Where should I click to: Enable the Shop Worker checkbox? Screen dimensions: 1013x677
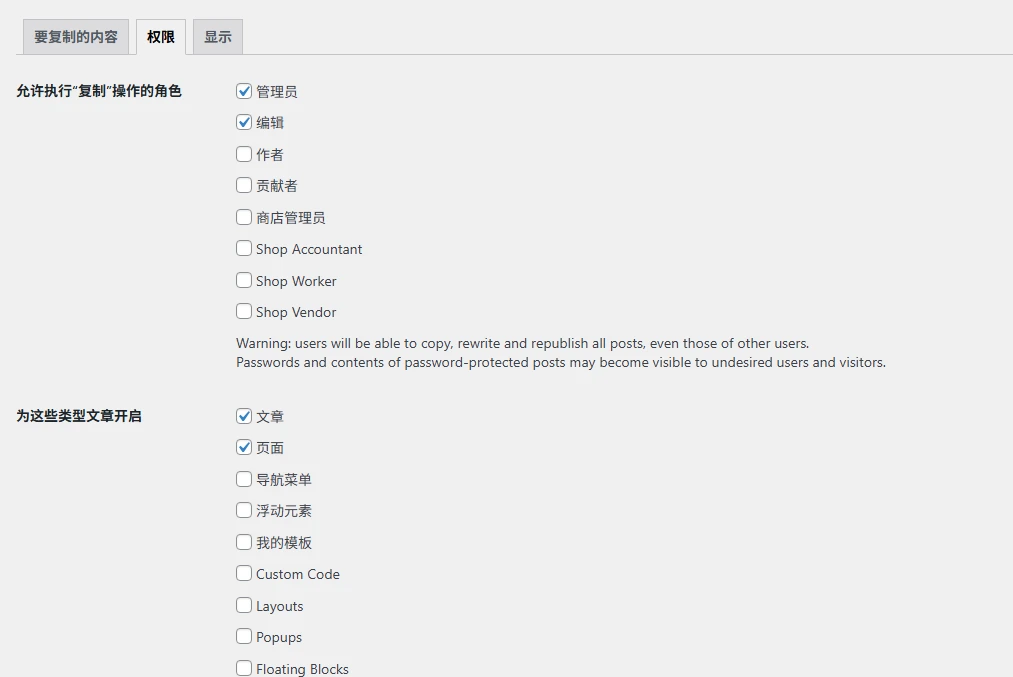coord(244,280)
